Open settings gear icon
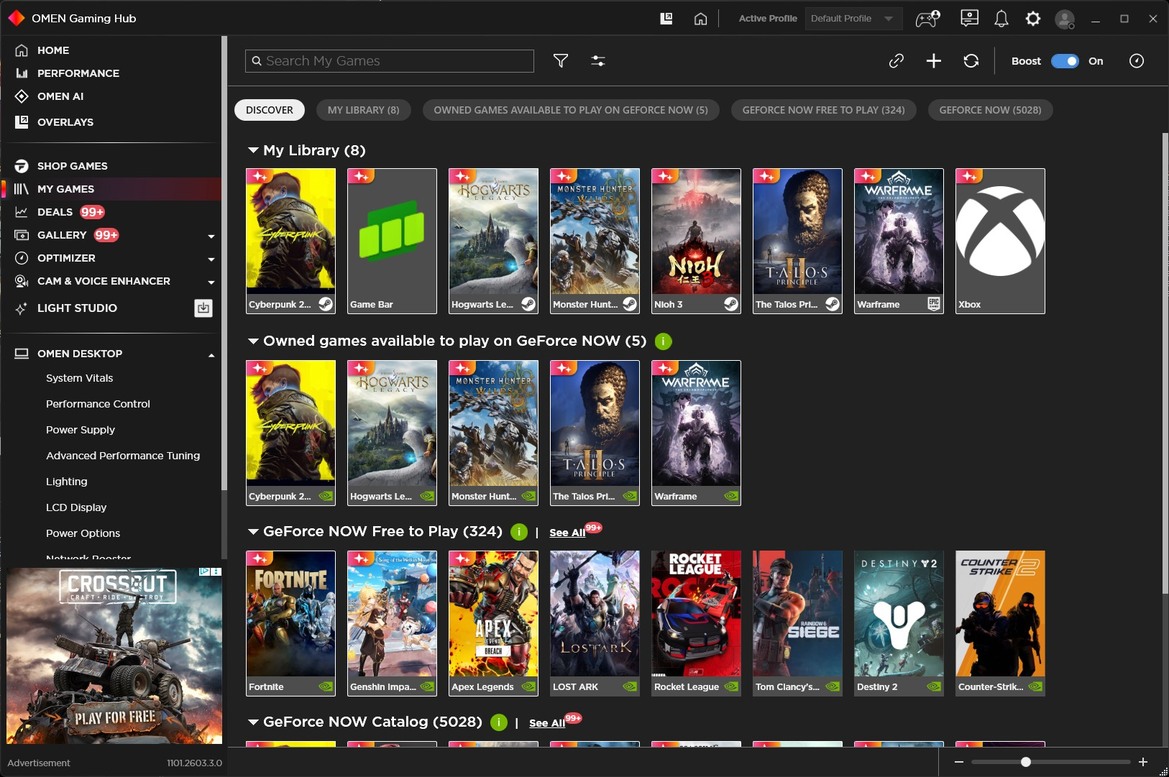Viewport: 1169px width, 777px height. [1033, 19]
